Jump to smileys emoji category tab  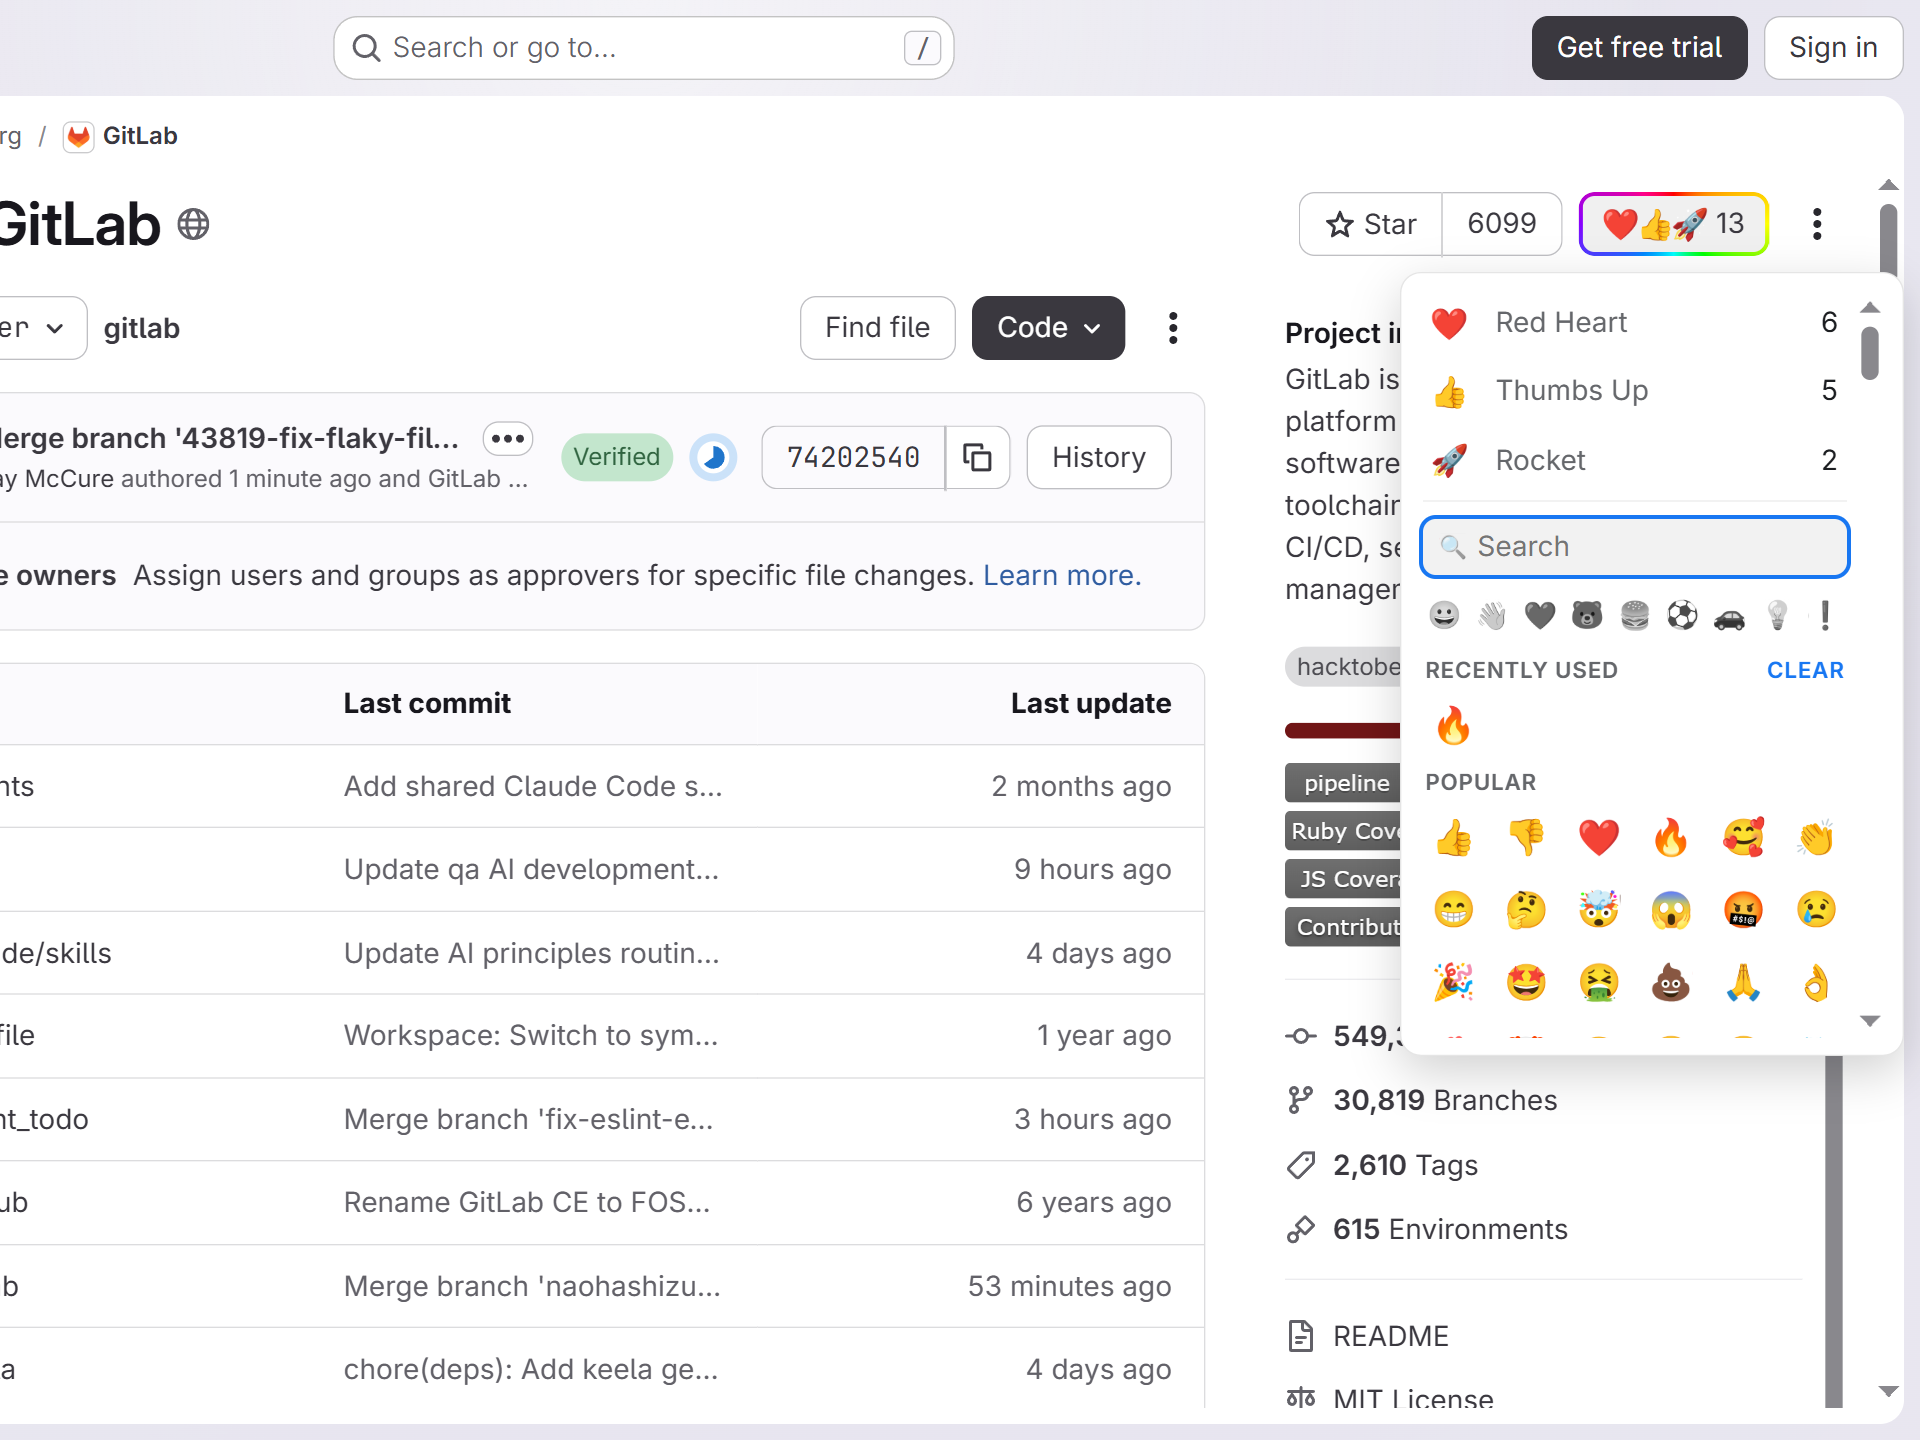click(1443, 615)
